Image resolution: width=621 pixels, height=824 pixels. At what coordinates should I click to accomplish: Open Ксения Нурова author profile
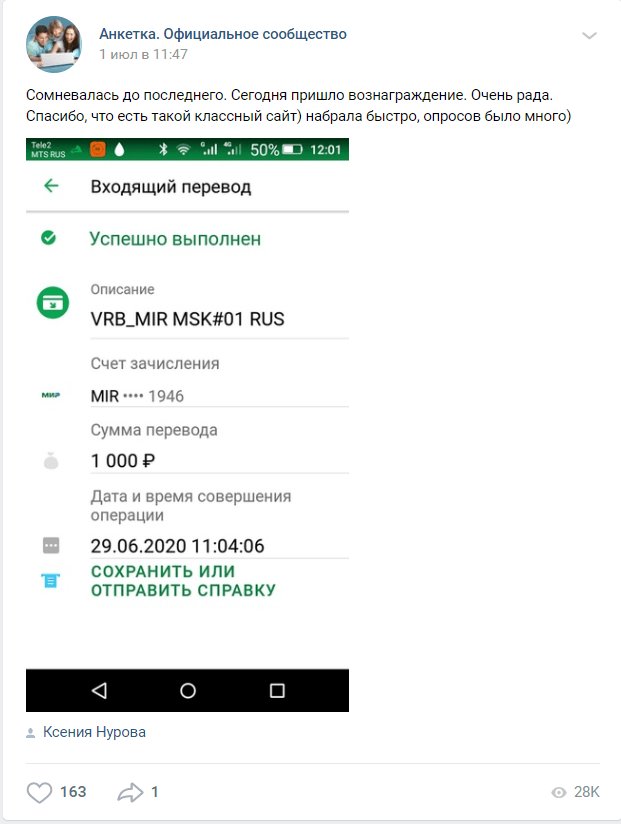coord(94,732)
